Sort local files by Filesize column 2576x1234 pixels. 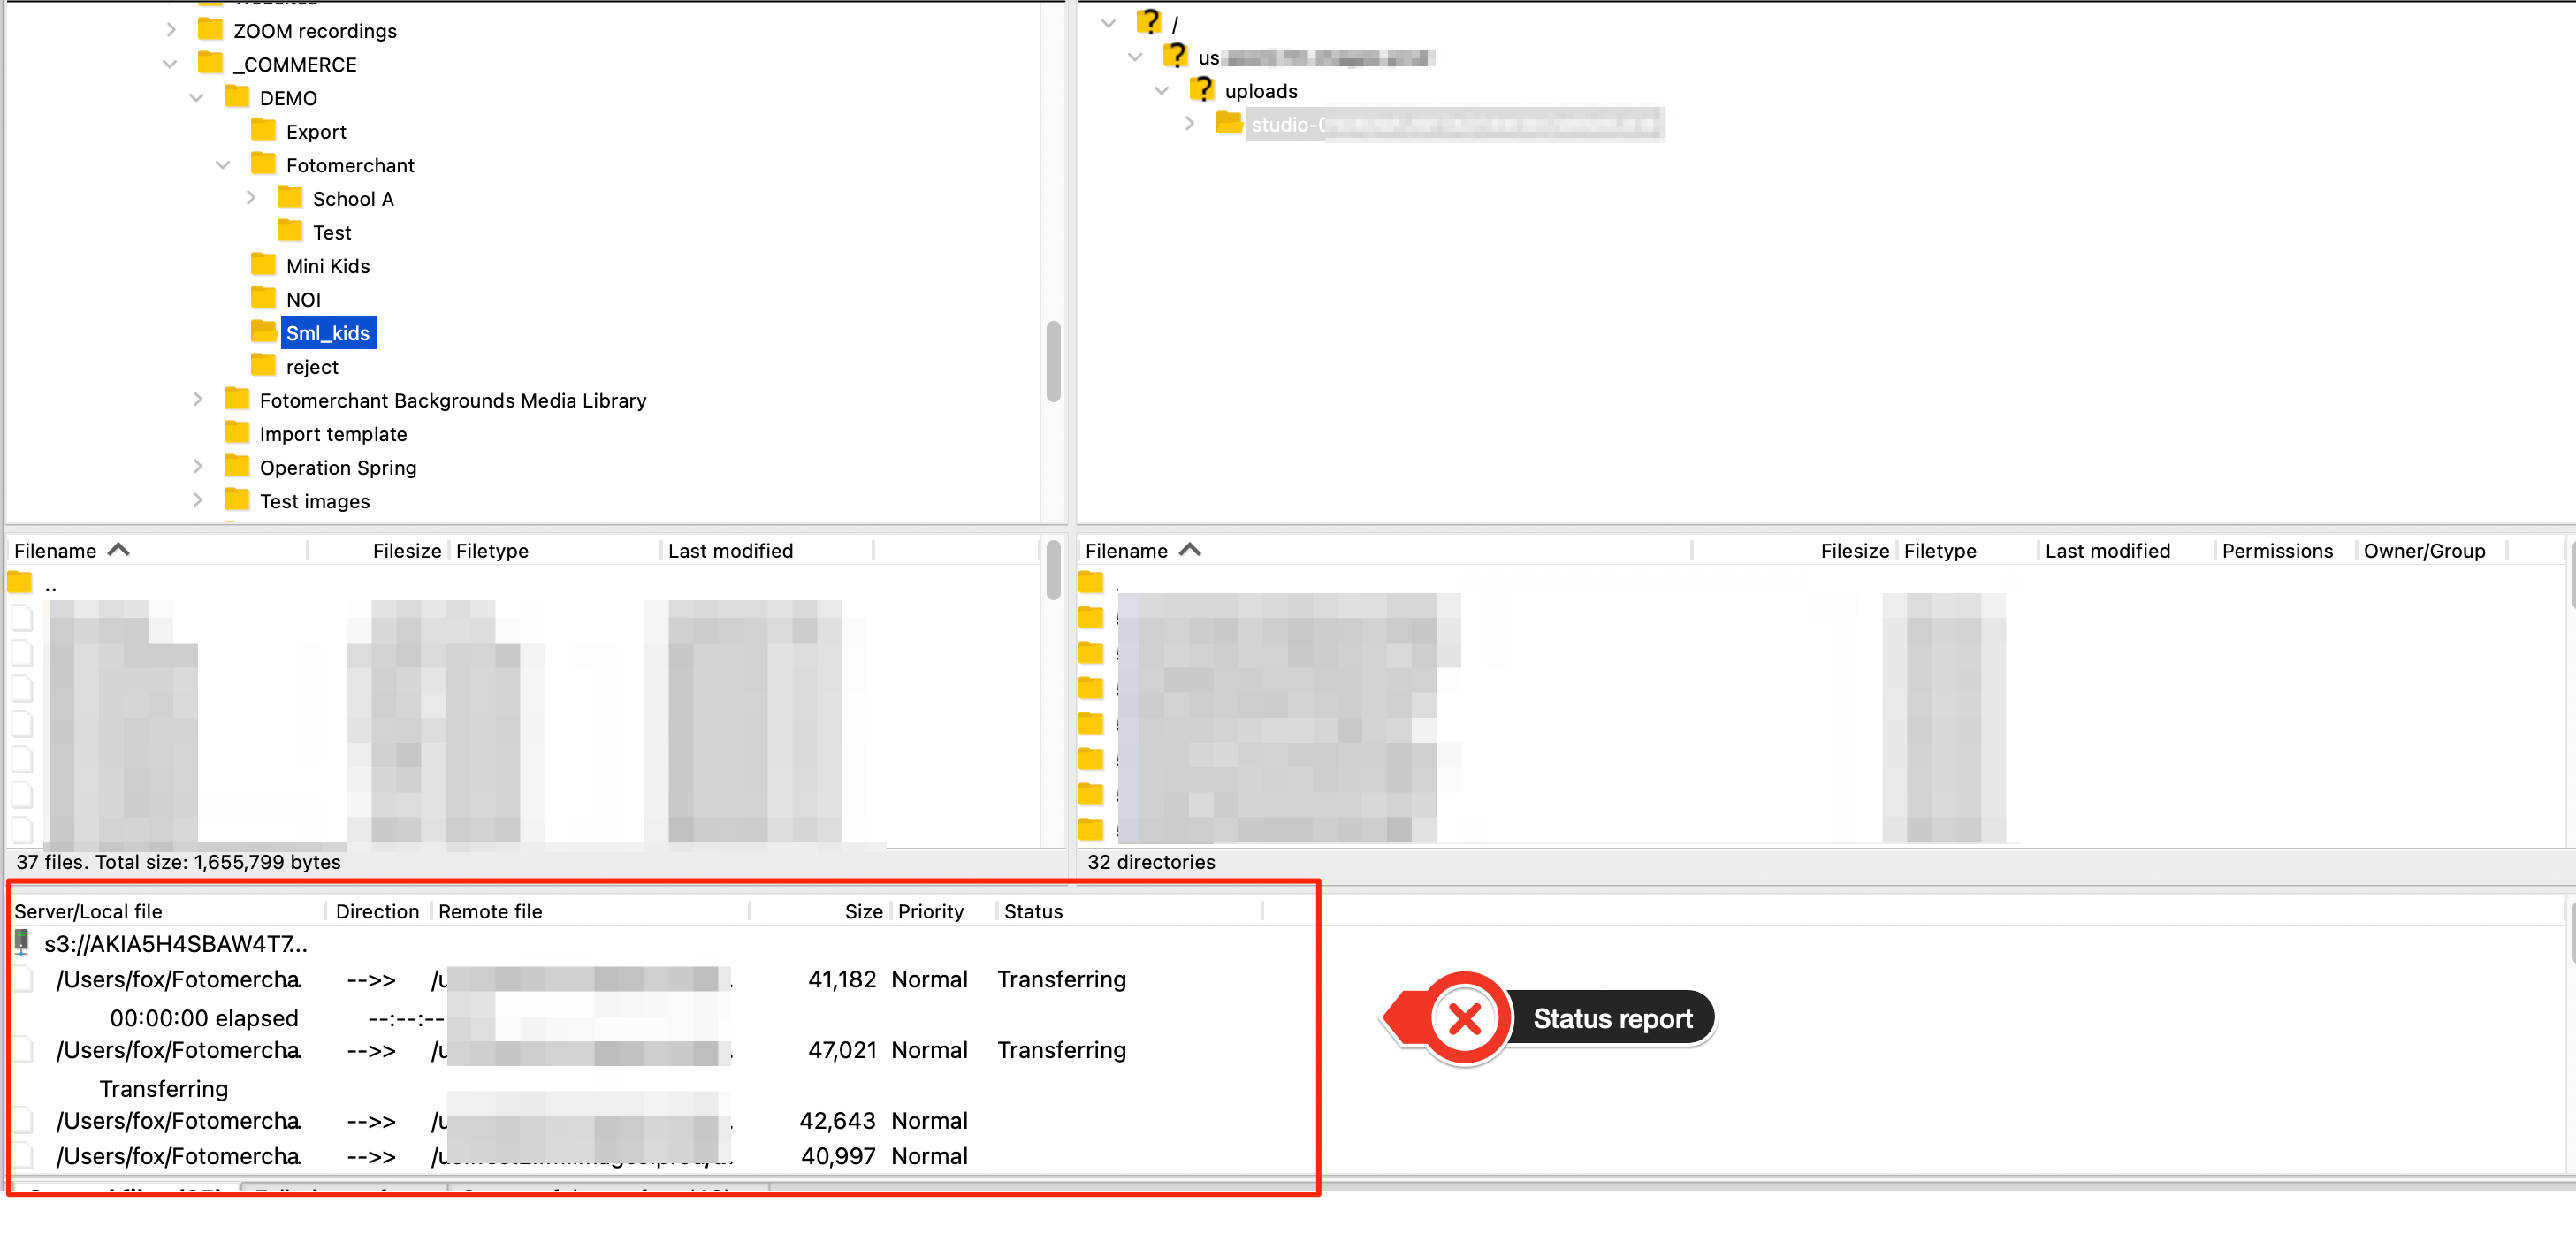click(379, 550)
